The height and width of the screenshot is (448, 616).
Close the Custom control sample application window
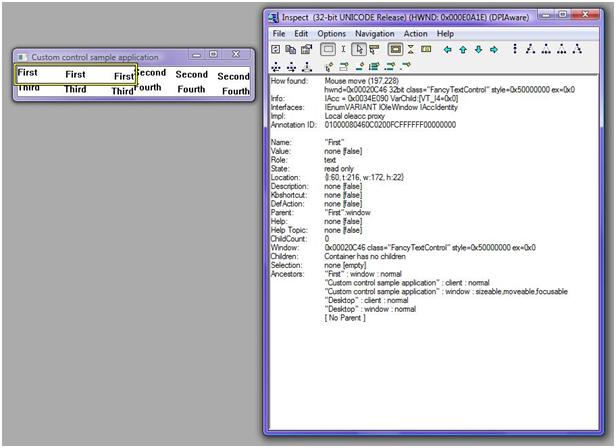click(x=236, y=54)
